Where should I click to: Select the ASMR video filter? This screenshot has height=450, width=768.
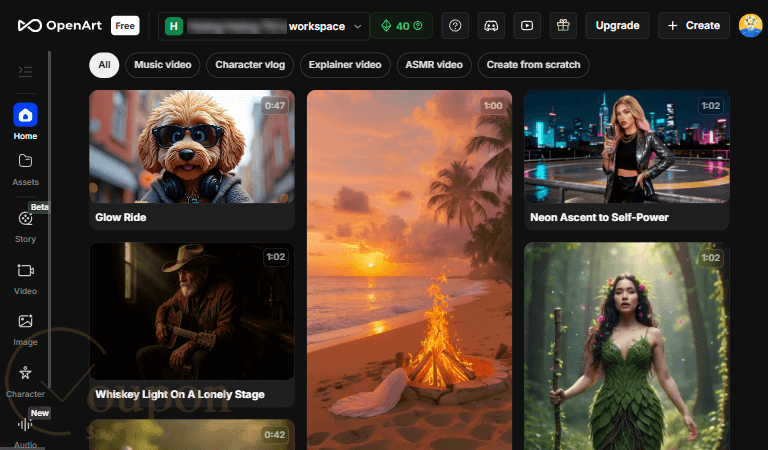(x=434, y=65)
